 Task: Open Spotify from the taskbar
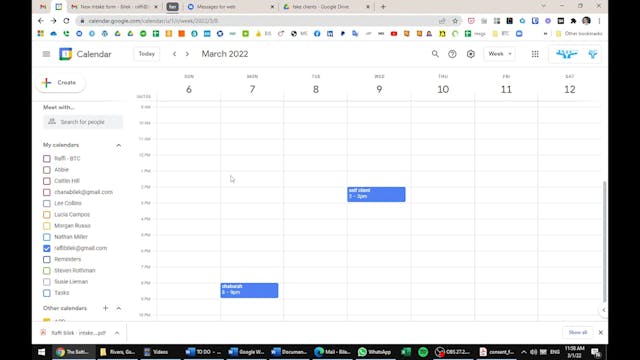(423, 352)
